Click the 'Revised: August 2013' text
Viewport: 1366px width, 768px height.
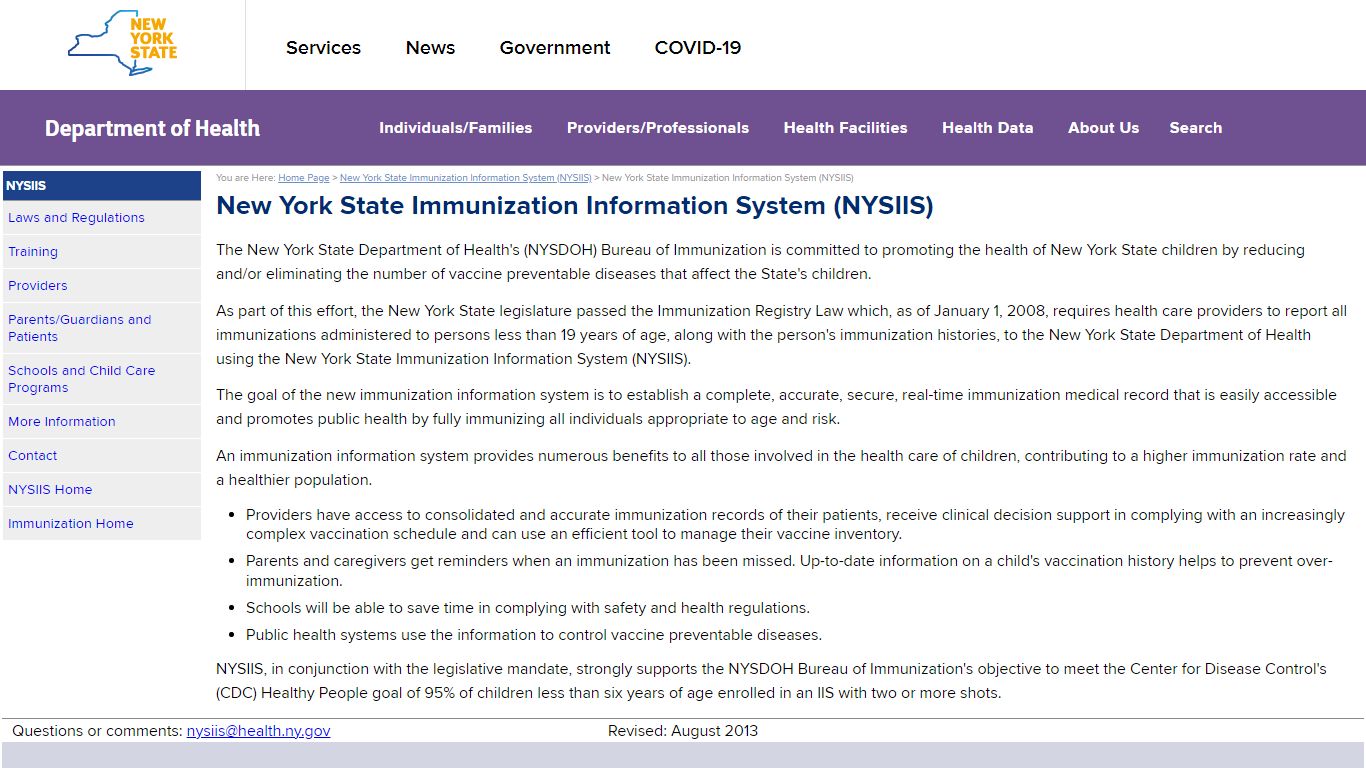[x=683, y=731]
